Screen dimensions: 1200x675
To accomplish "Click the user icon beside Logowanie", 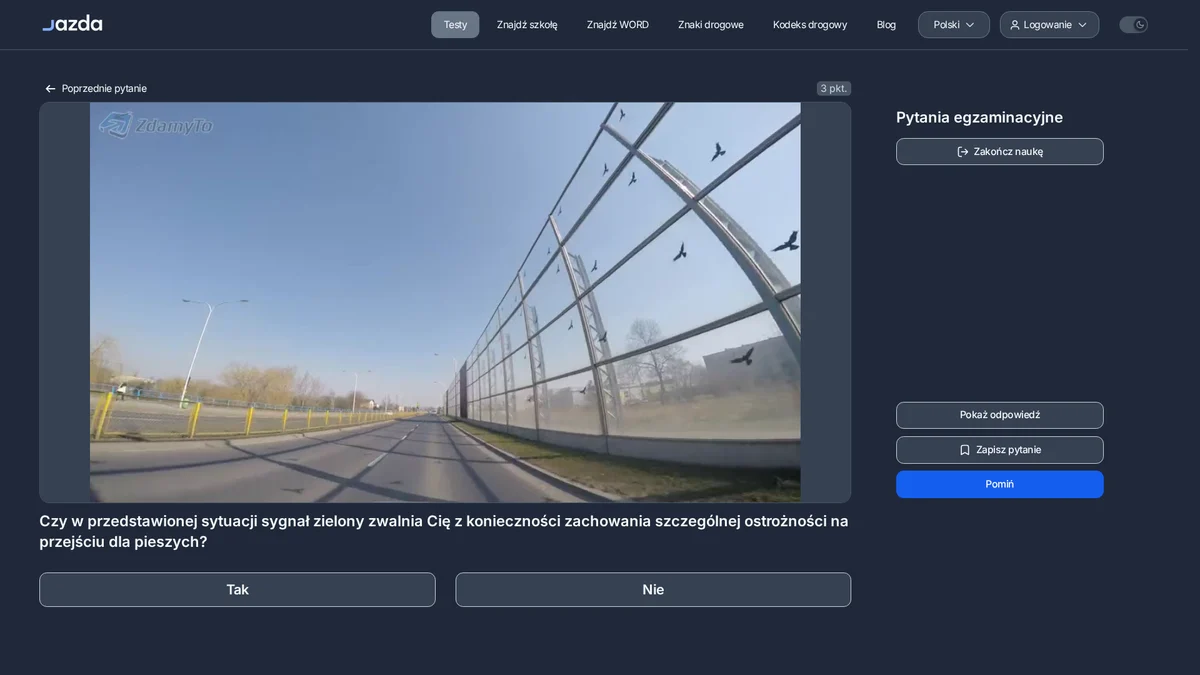I will (1015, 25).
